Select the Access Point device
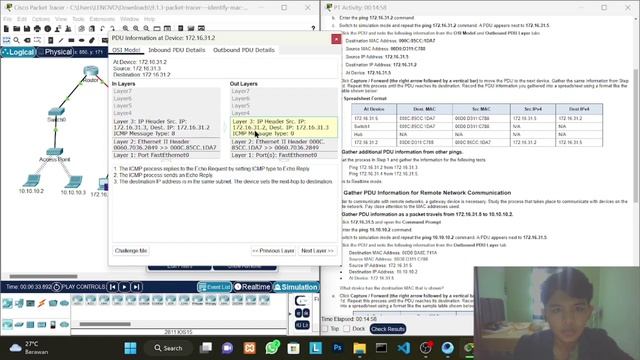 point(55,151)
